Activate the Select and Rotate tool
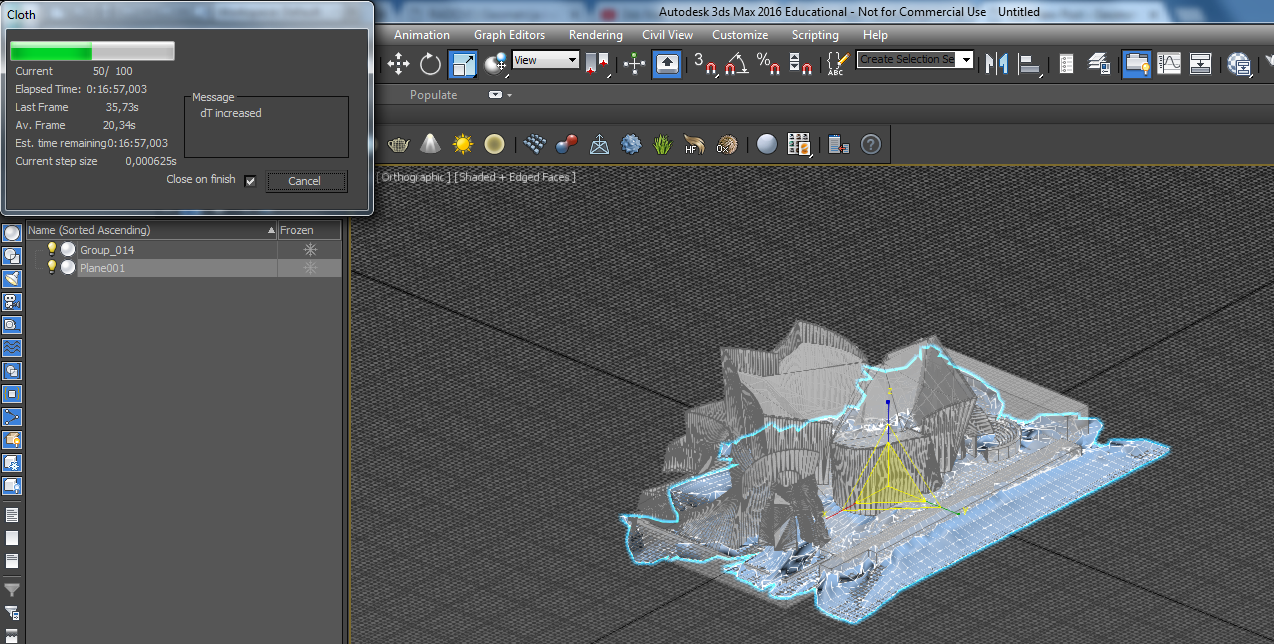The width and height of the screenshot is (1274, 644). [x=430, y=64]
